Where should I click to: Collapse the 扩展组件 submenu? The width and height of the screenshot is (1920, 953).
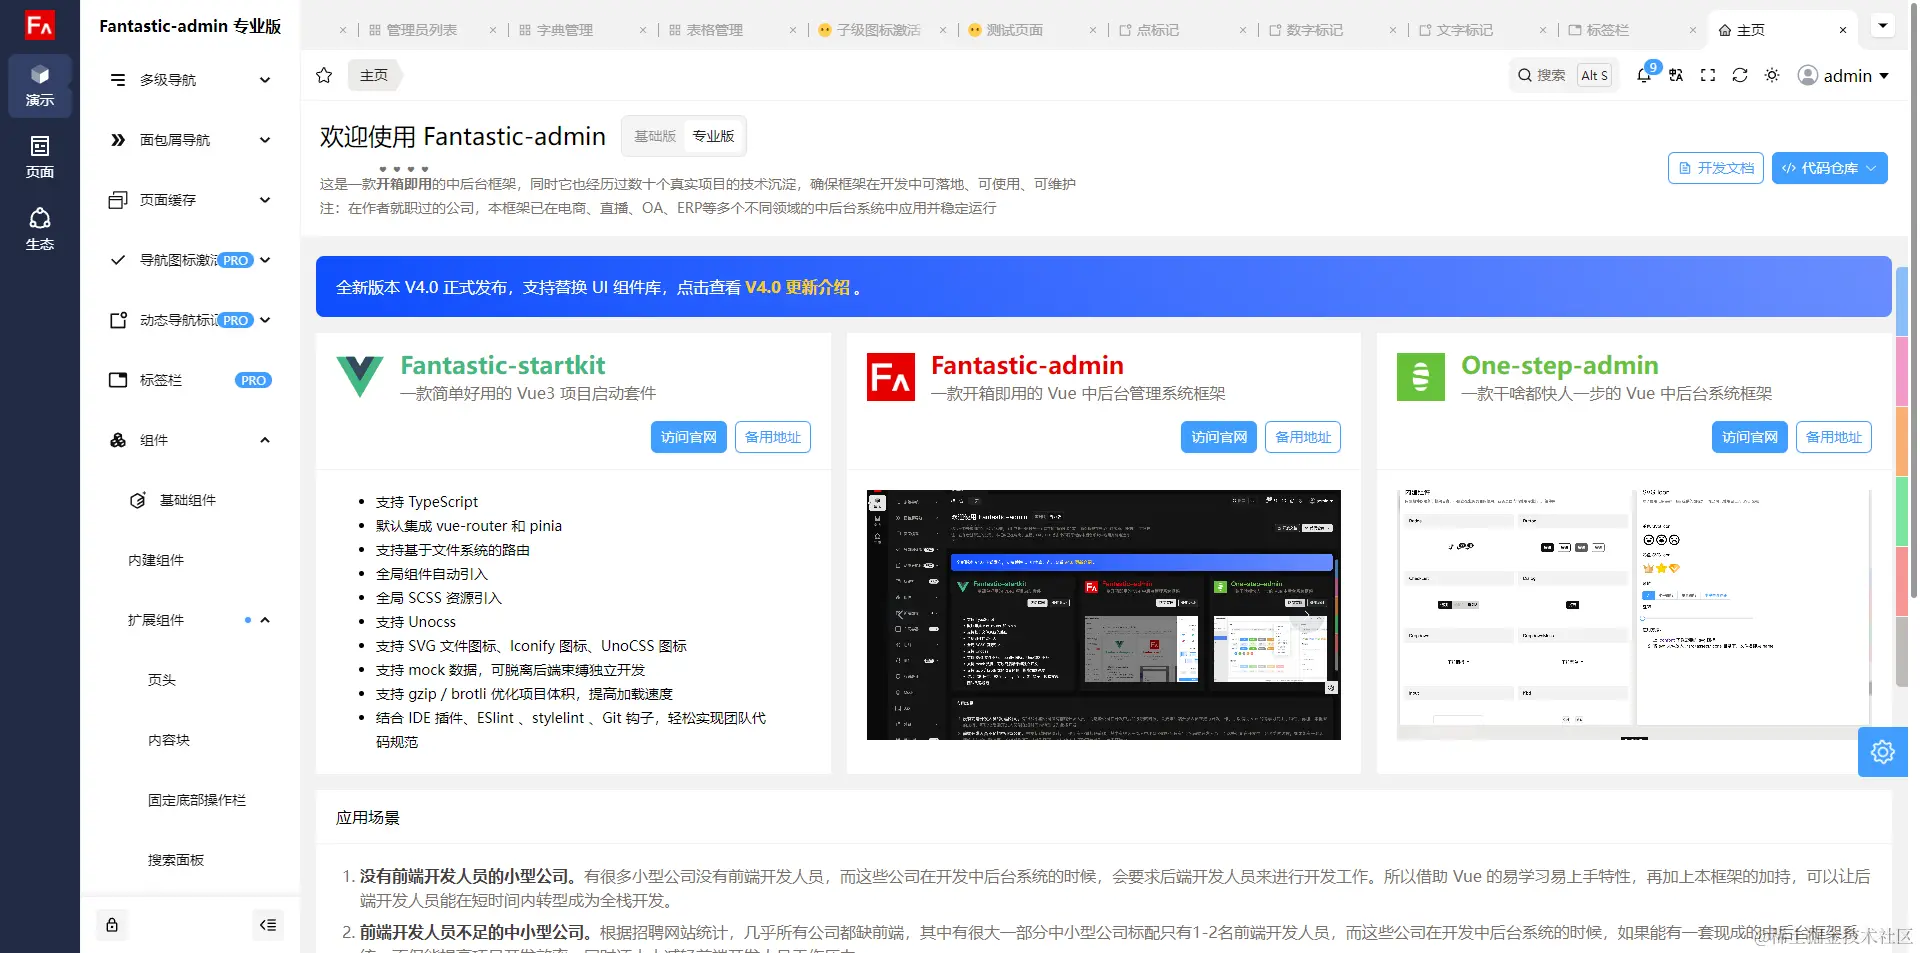pos(190,620)
